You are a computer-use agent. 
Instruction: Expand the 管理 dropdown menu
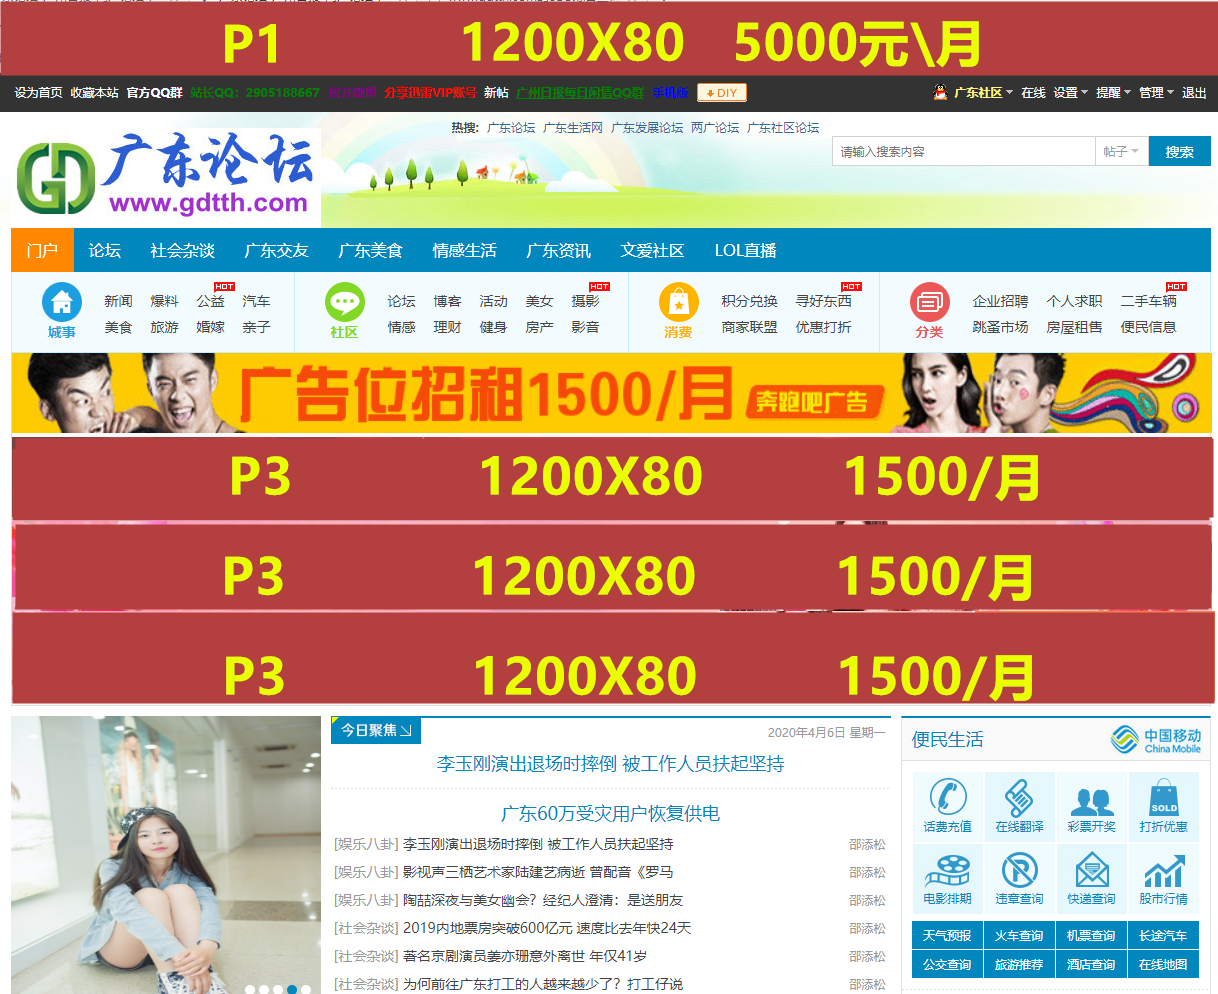click(1156, 93)
